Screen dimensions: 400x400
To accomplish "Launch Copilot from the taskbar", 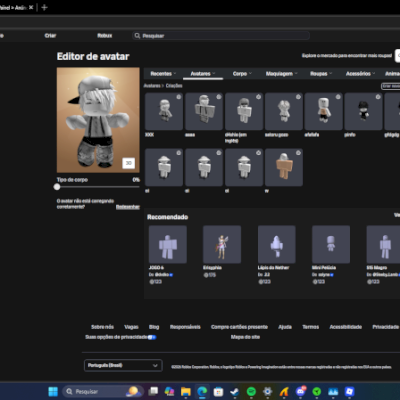I will click(x=169, y=391).
